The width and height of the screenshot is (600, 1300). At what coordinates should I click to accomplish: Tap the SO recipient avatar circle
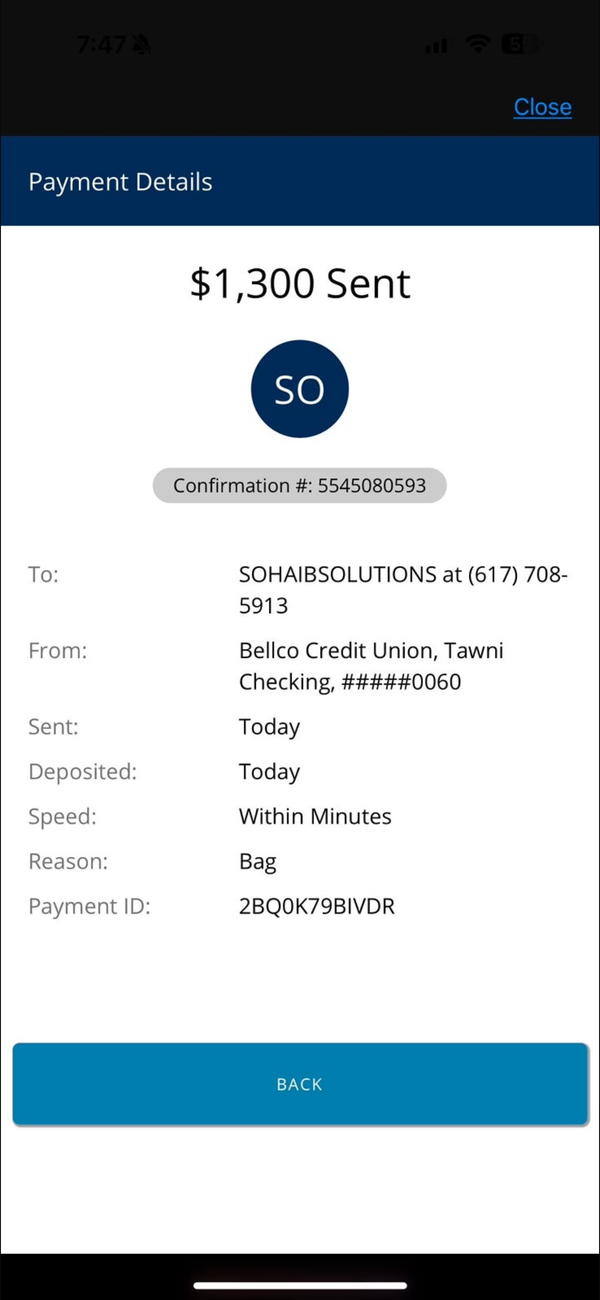point(300,389)
